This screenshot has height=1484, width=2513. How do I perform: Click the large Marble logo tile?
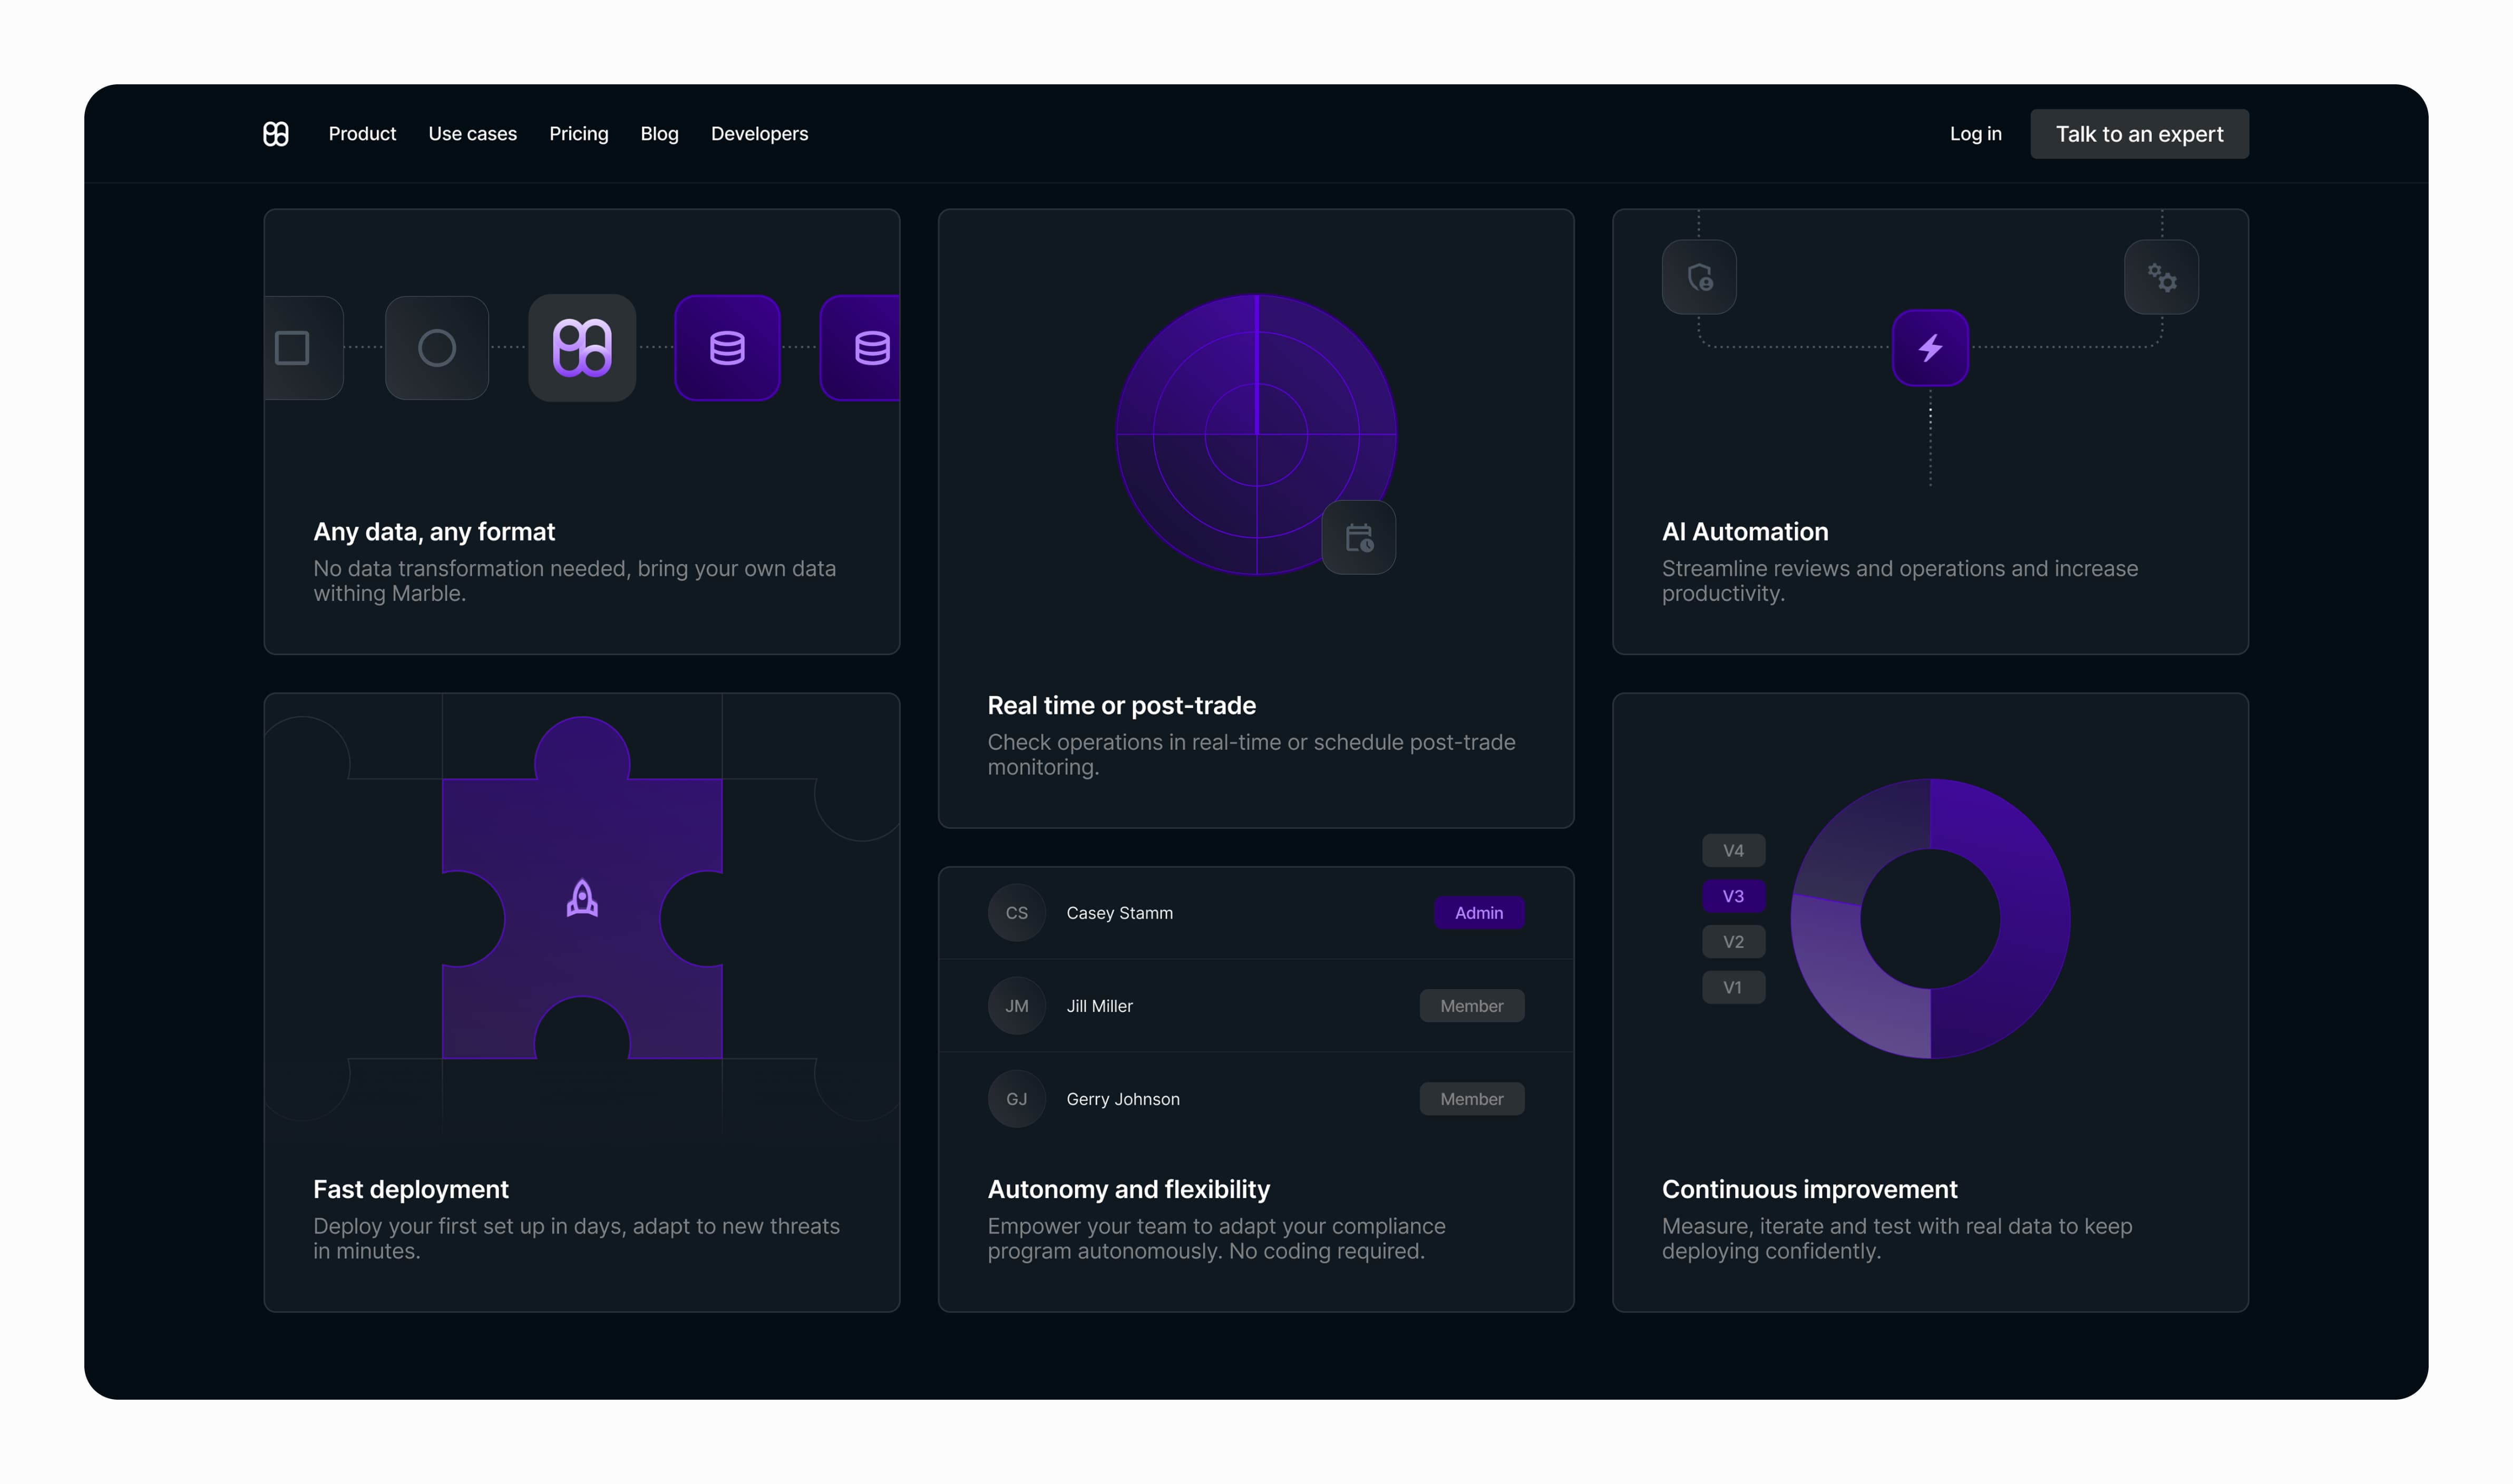(582, 348)
